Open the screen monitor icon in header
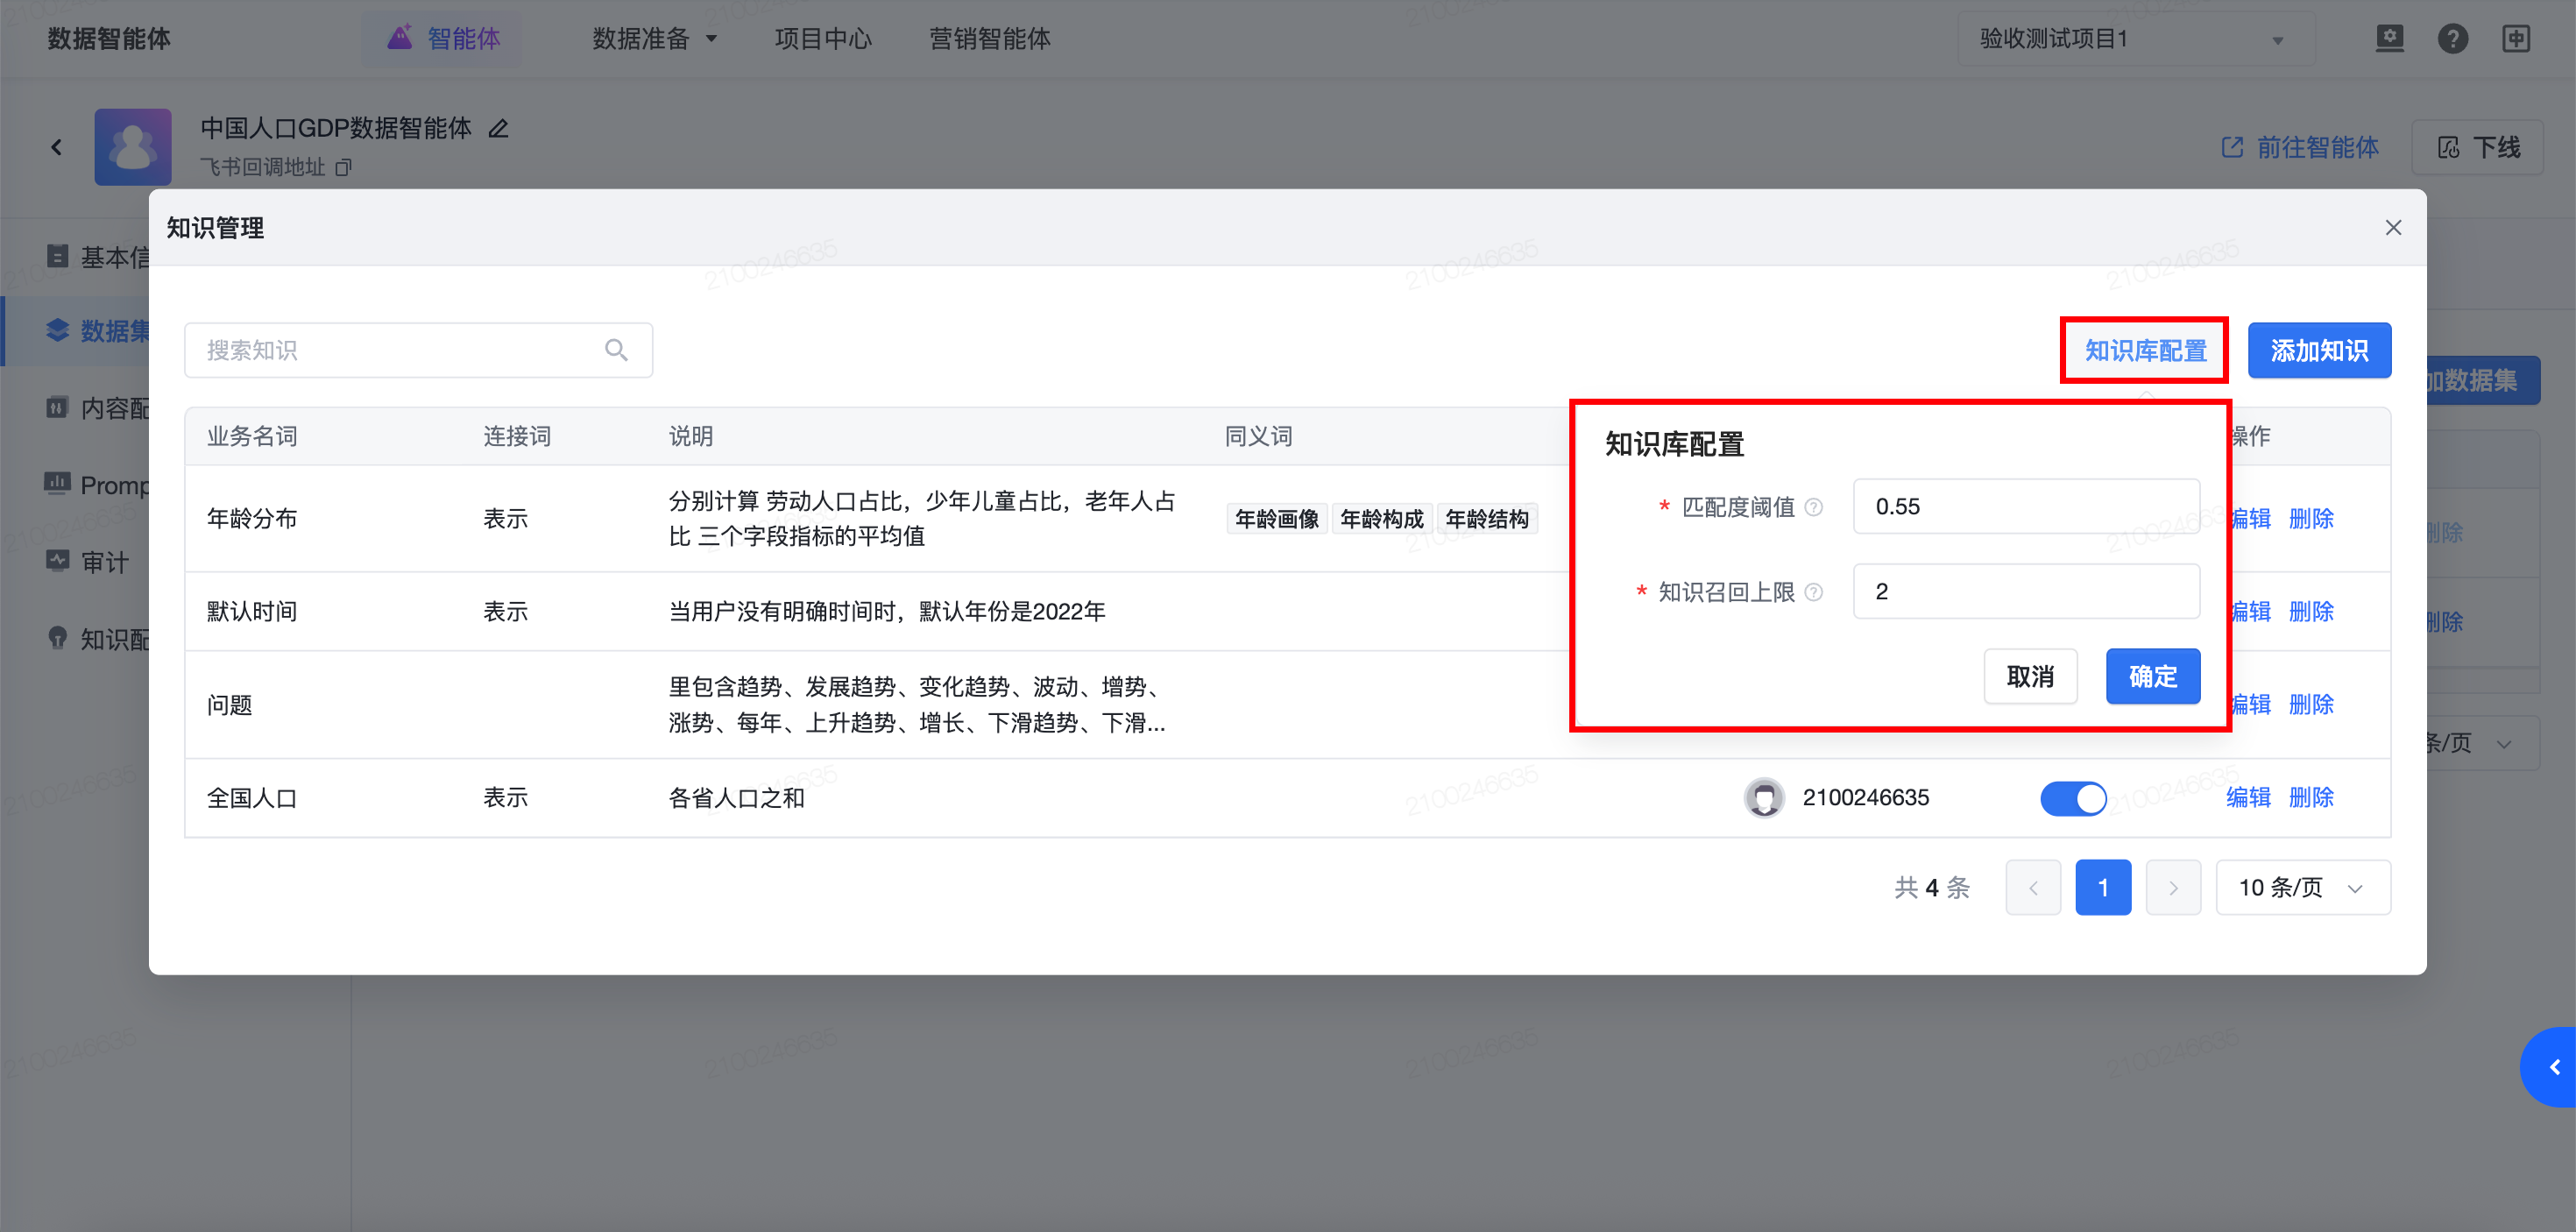Image resolution: width=2576 pixels, height=1232 pixels. [x=2390, y=39]
